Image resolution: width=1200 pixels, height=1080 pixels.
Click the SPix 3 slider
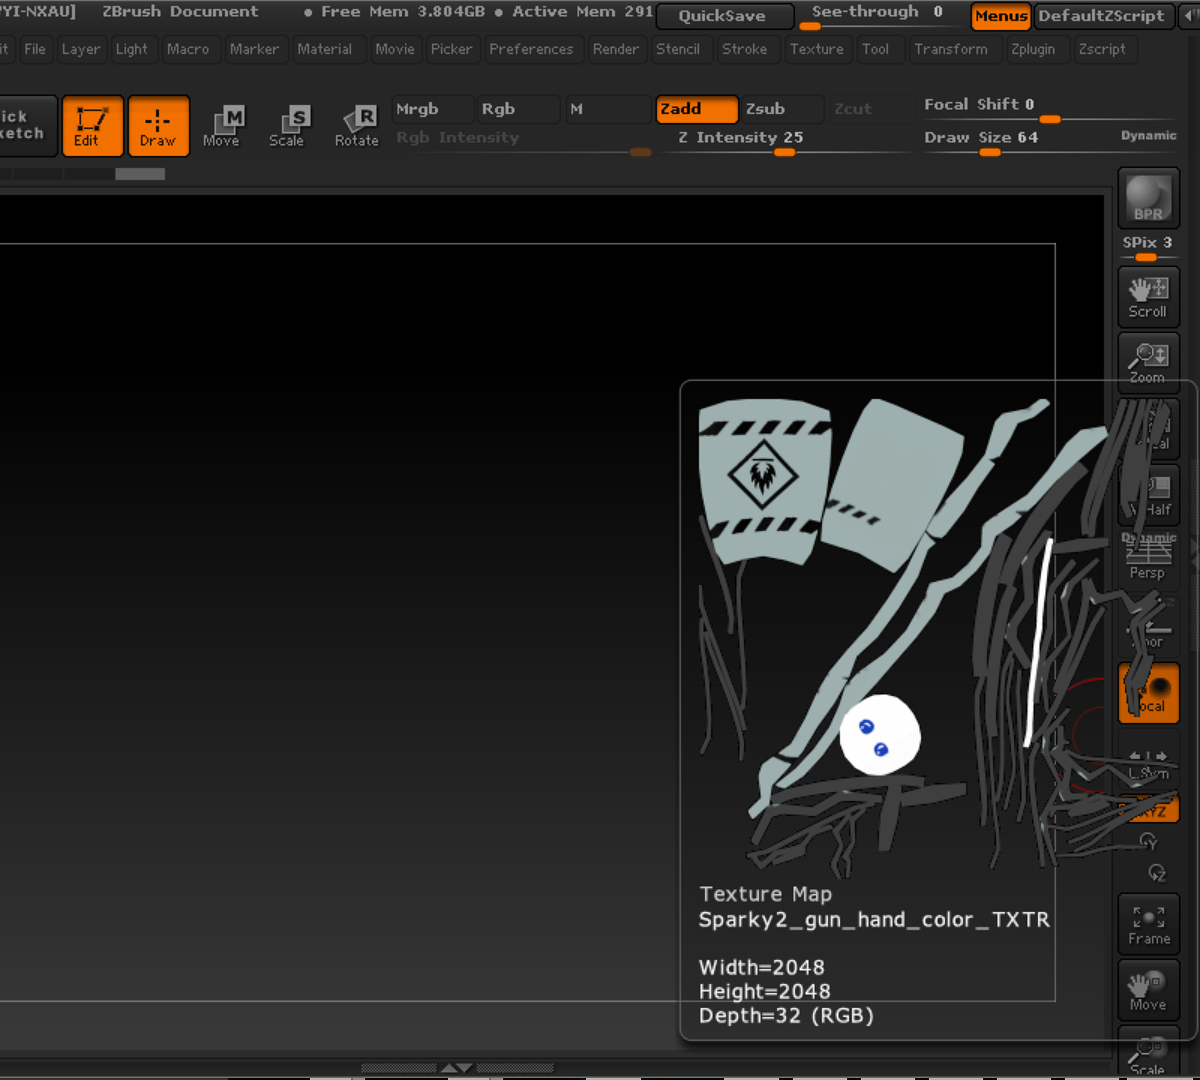pyautogui.click(x=1148, y=246)
